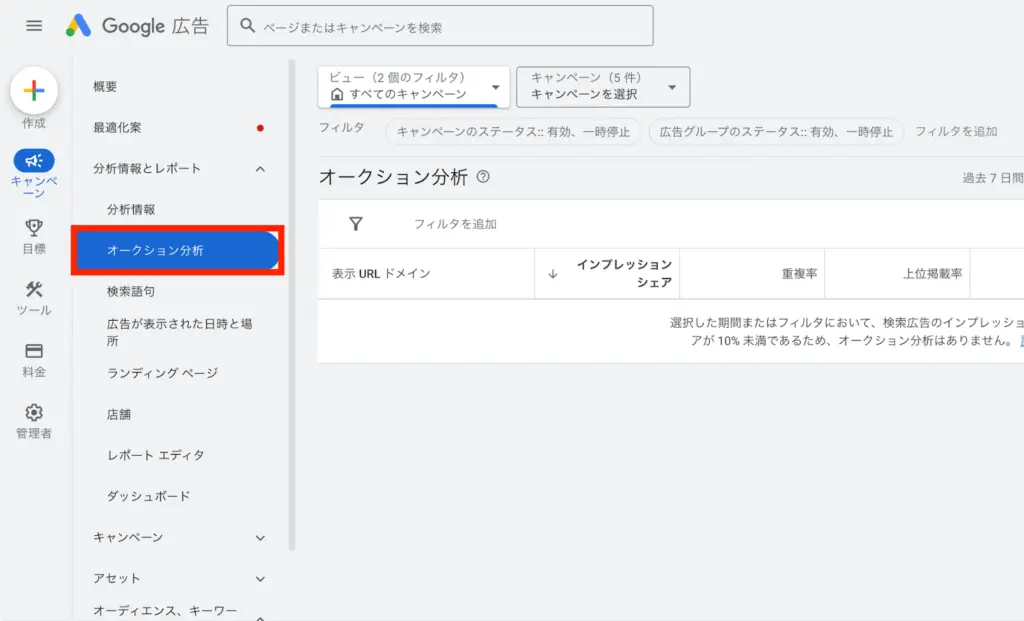Click the filter funnel icon above the table

tap(355, 222)
